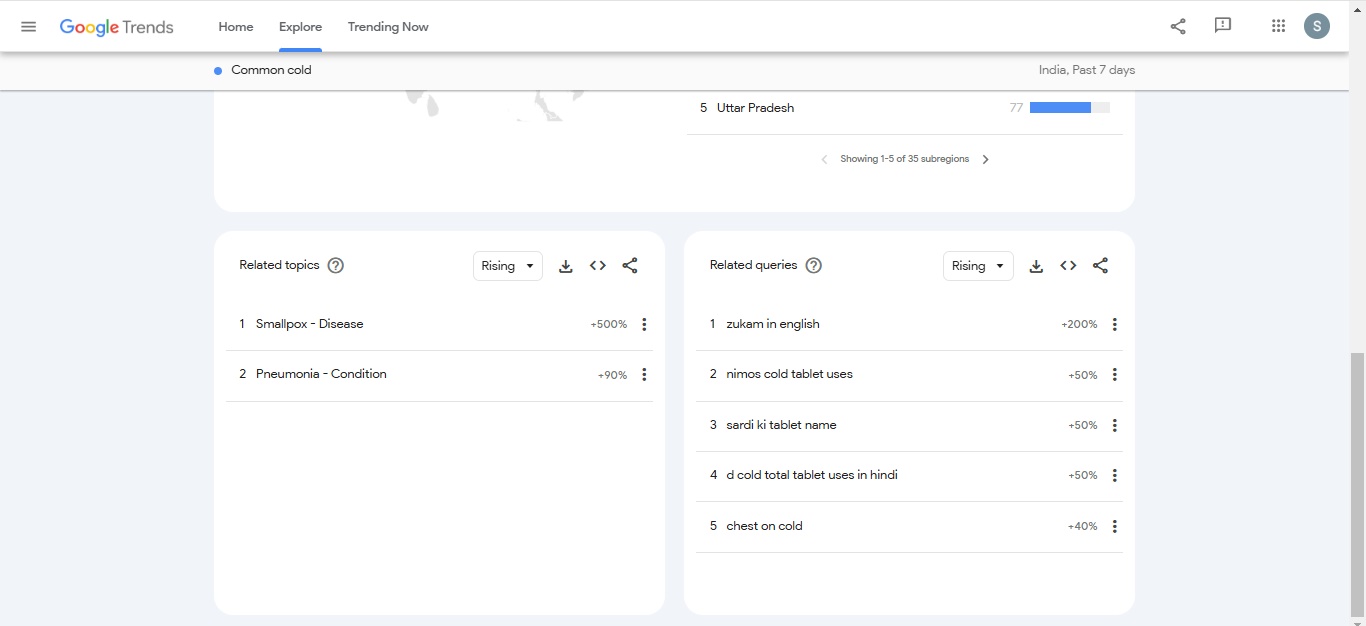
Task: Open the nimos cold tablet uses query
Action: point(789,374)
